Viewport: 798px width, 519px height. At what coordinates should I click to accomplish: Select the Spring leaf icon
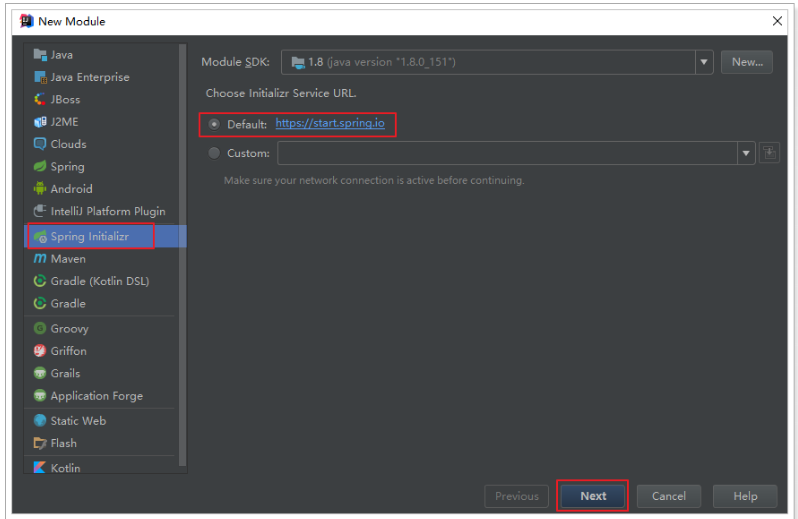(40, 166)
